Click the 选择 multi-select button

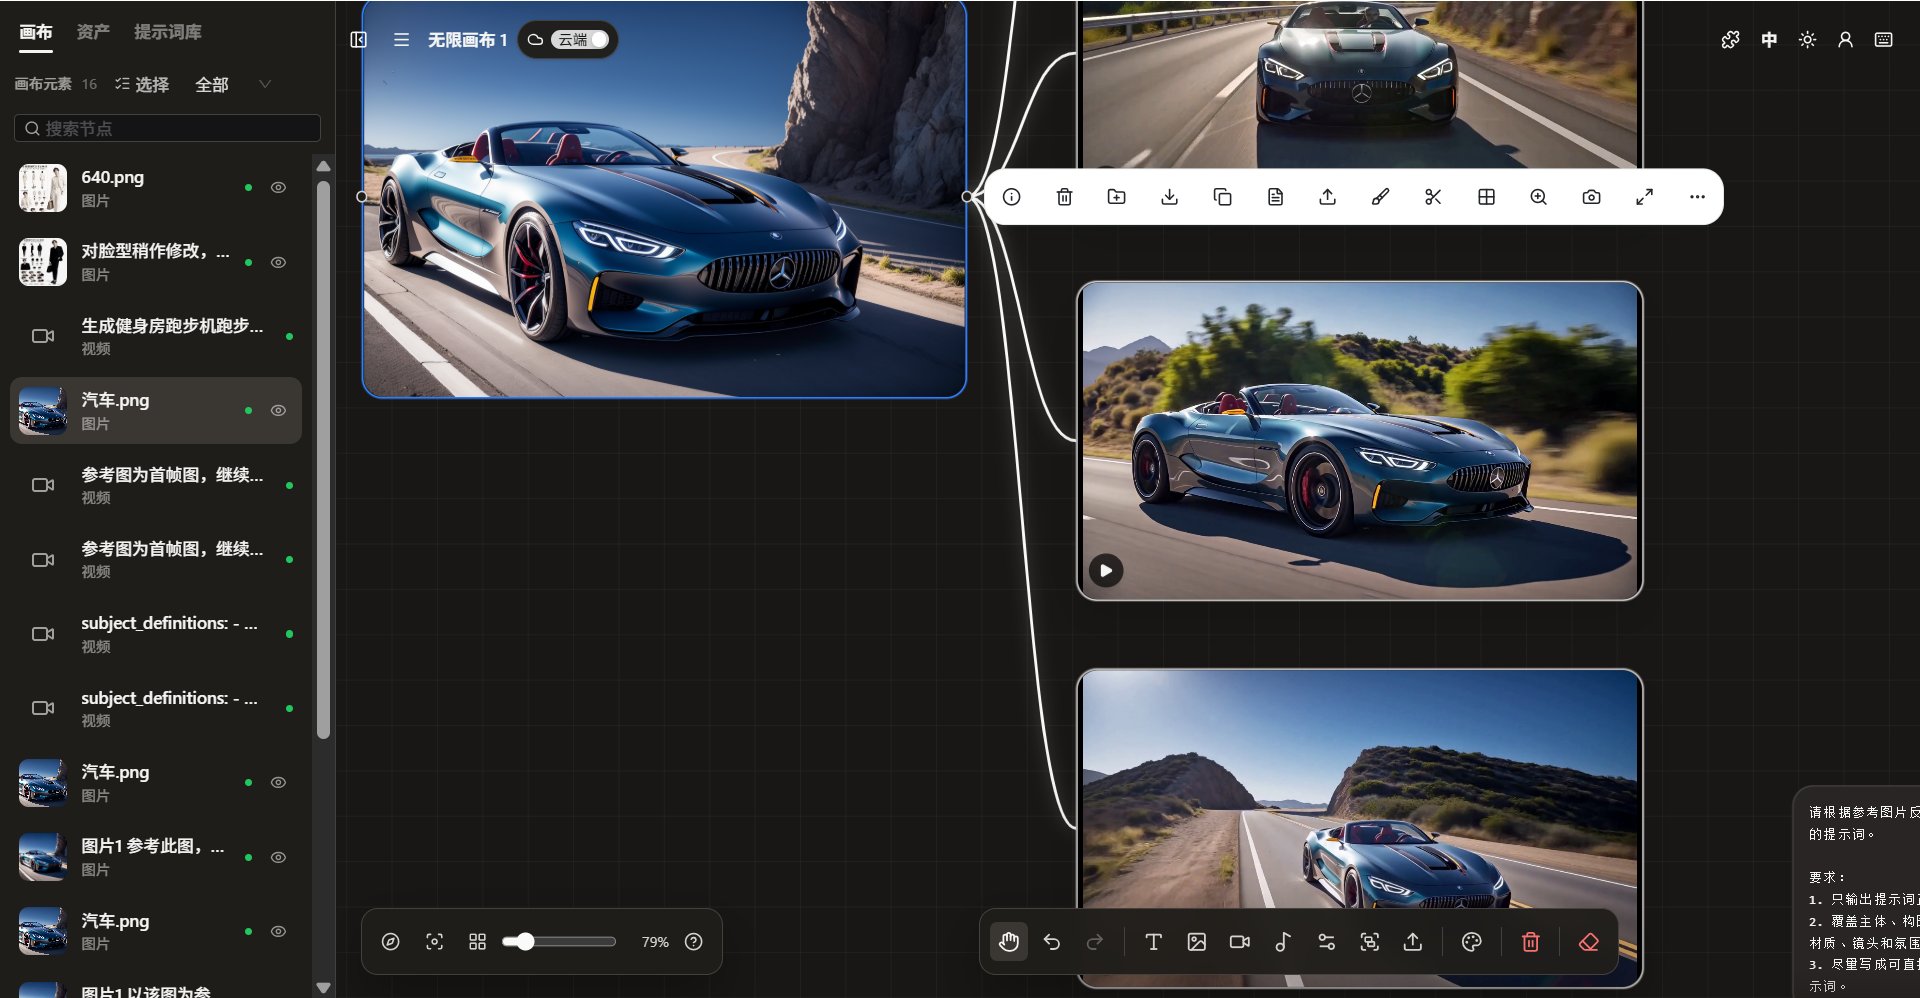142,85
